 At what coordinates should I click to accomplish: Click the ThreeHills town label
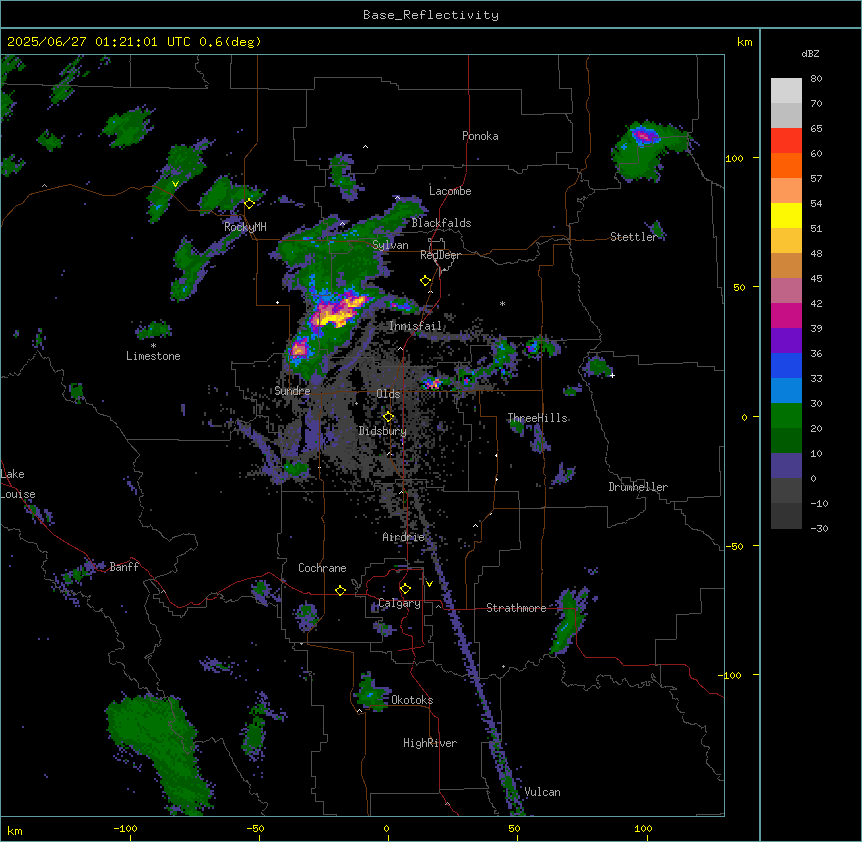click(x=538, y=418)
